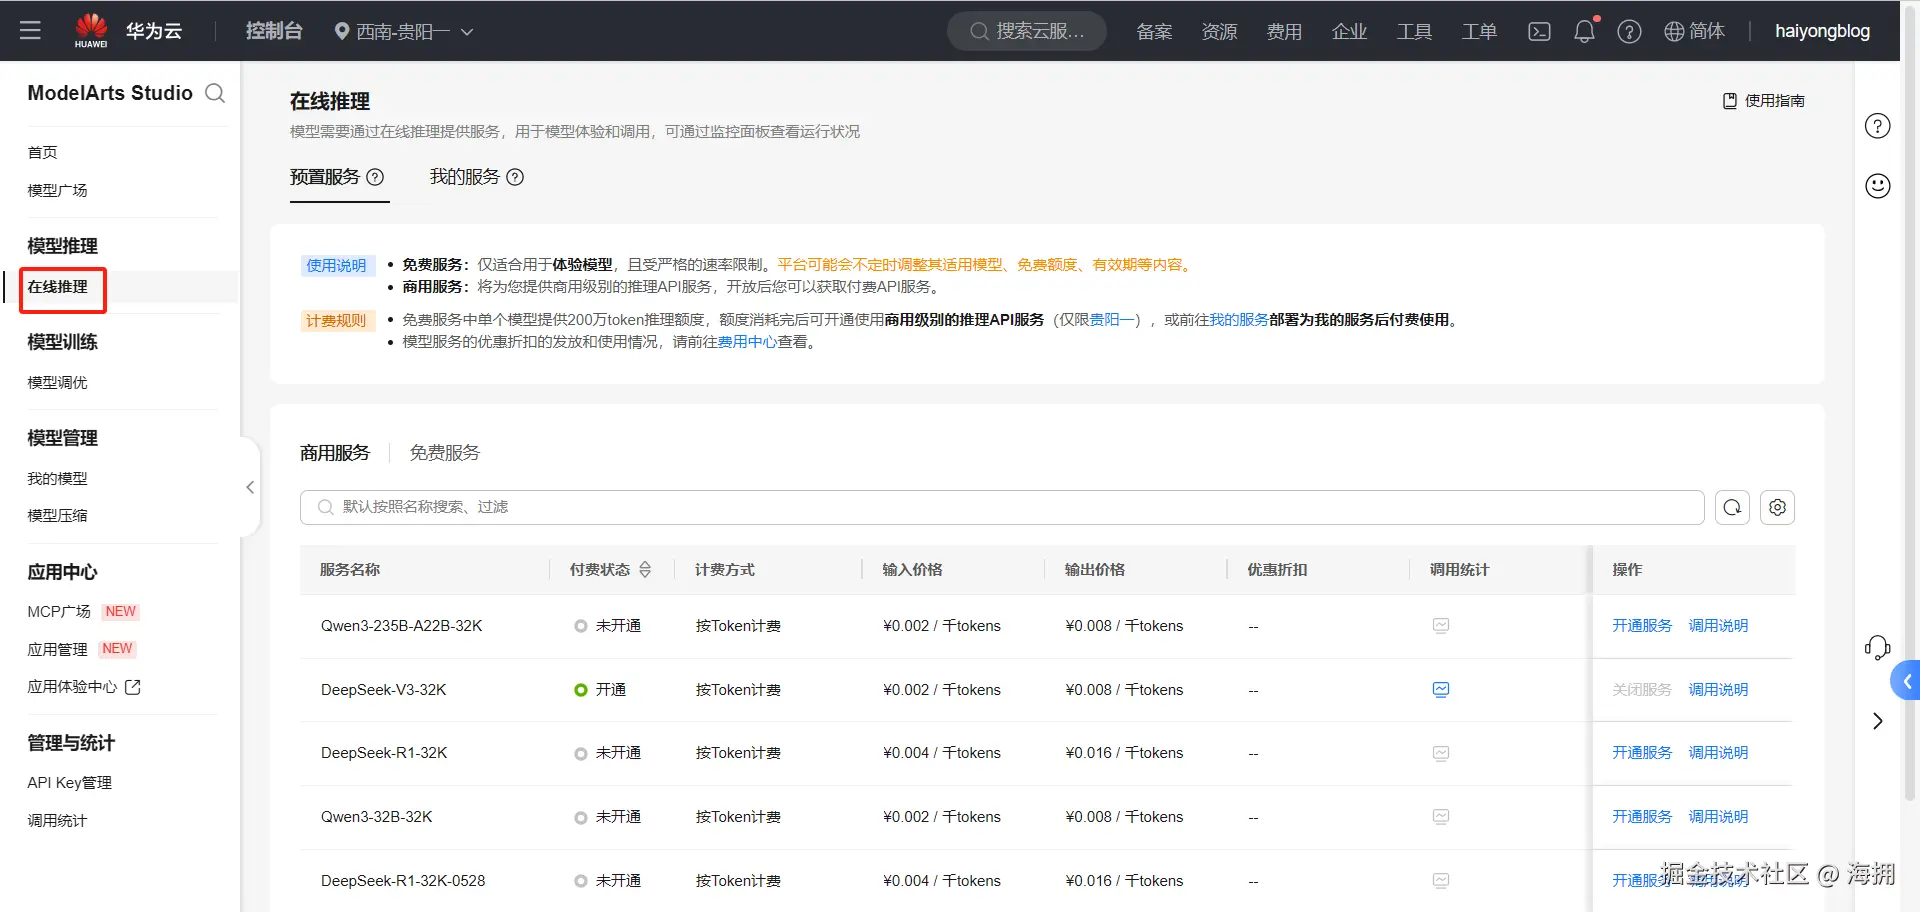Open 模型广场 in the sidebar
The width and height of the screenshot is (1920, 912).
click(x=58, y=190)
